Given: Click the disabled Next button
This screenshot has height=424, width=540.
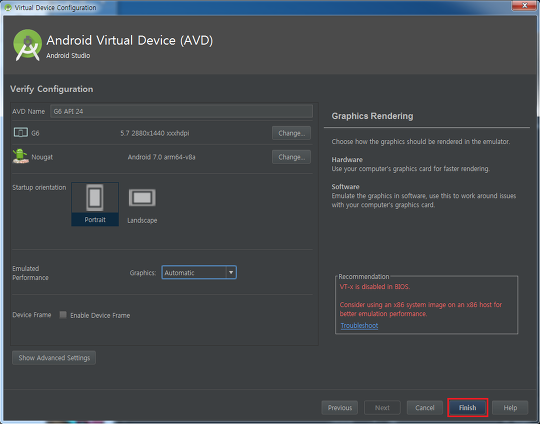Looking at the screenshot, I should coord(382,408).
